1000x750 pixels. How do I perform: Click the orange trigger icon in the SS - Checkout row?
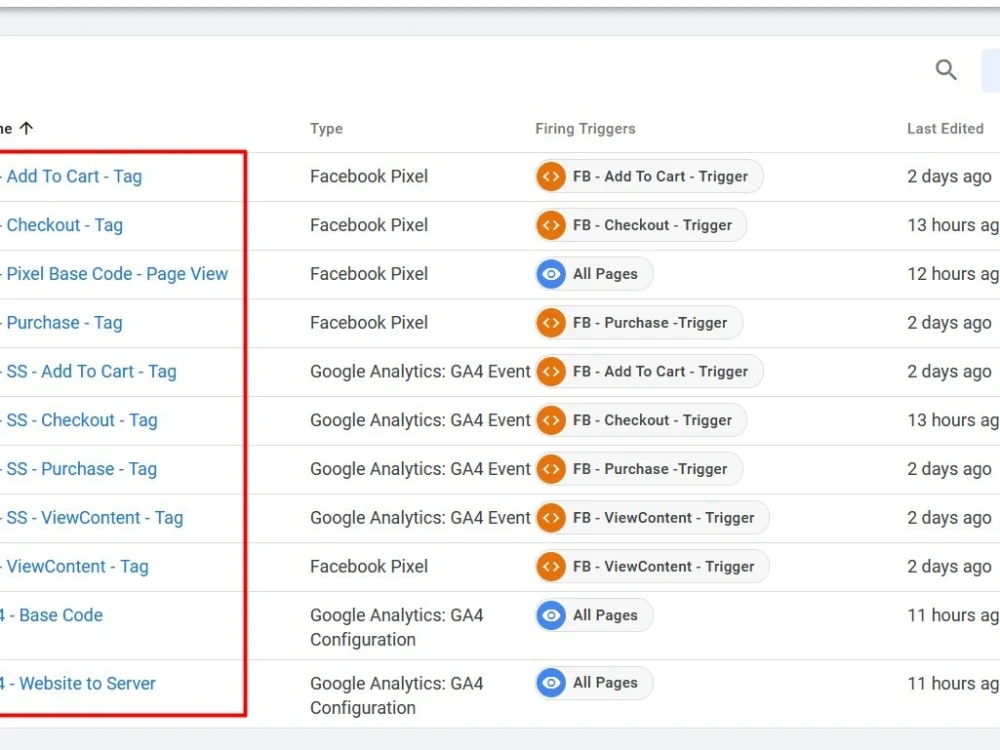(x=551, y=420)
